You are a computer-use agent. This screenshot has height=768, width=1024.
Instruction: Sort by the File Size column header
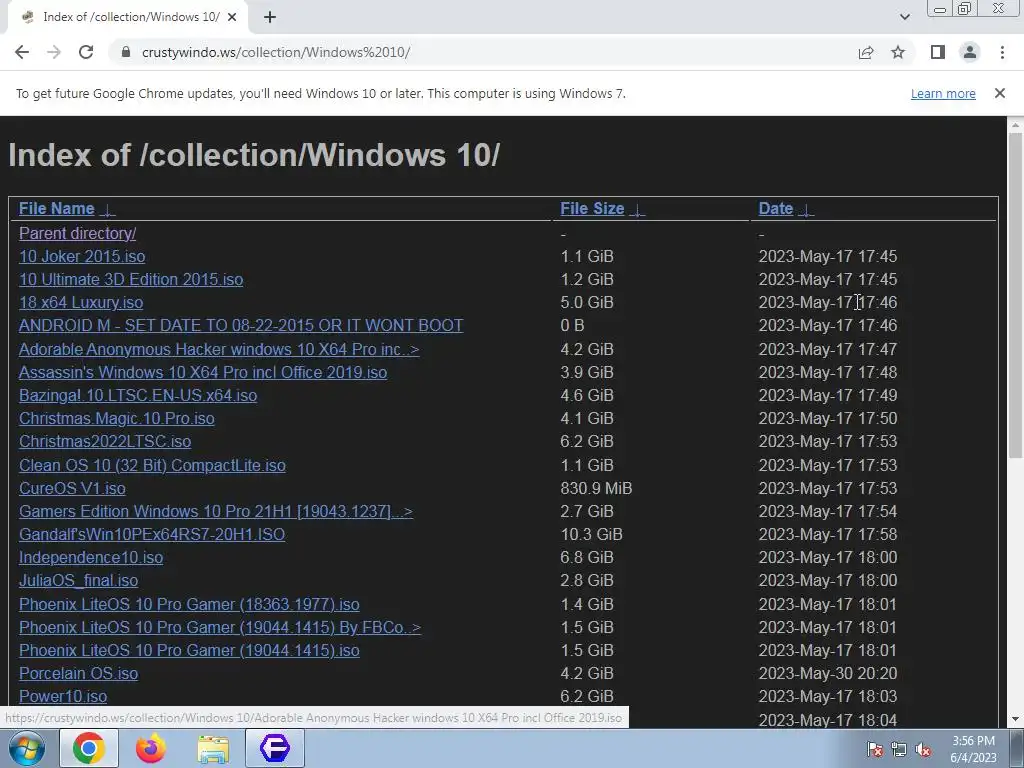point(592,208)
